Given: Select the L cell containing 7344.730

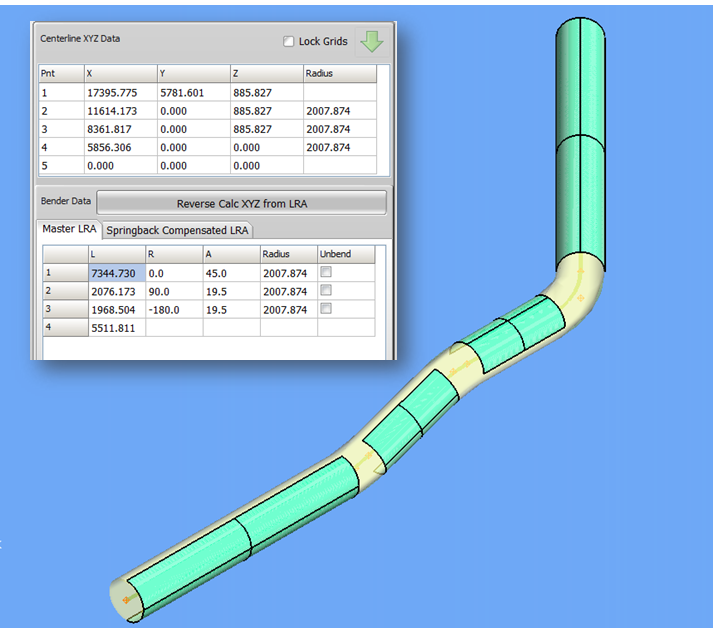Looking at the screenshot, I should click(115, 273).
